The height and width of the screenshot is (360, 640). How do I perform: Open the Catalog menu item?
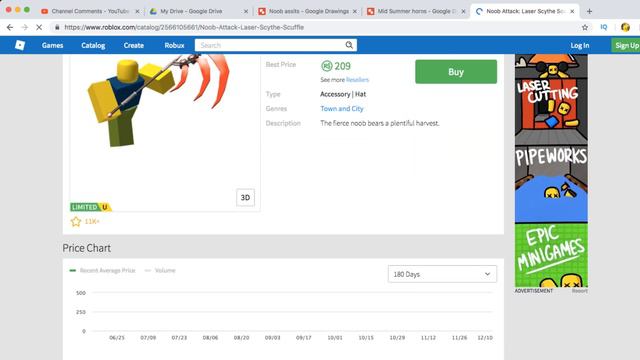93,45
